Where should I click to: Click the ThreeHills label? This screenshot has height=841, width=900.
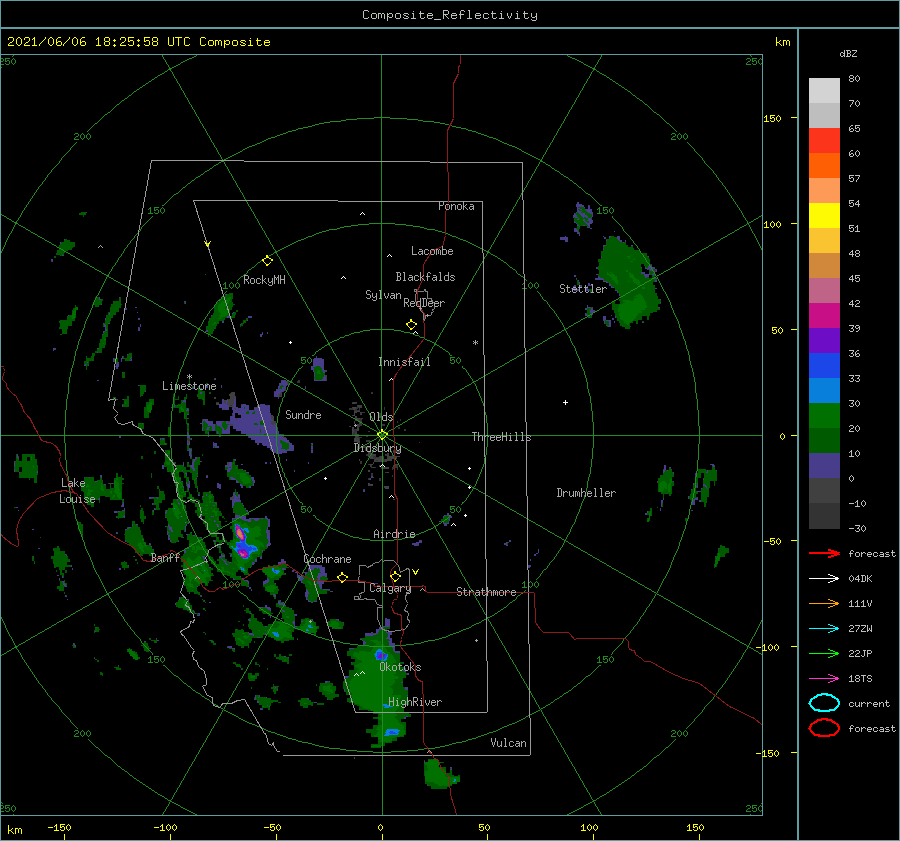click(x=502, y=437)
